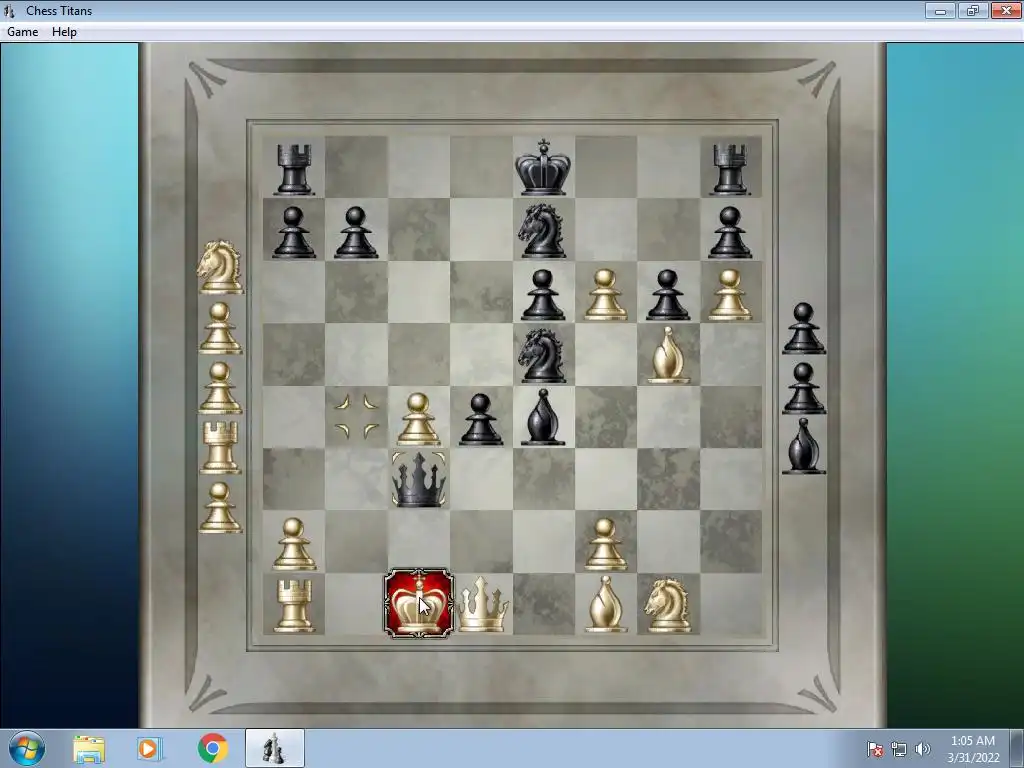Click the black pawn on a7
This screenshot has width=1024, height=768.
tap(294, 232)
